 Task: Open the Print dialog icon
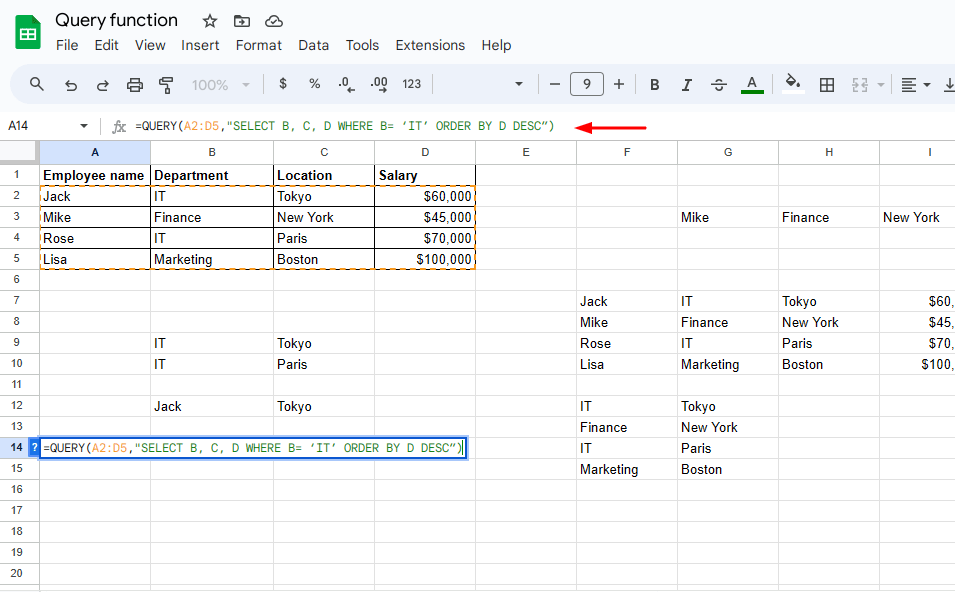[x=135, y=84]
